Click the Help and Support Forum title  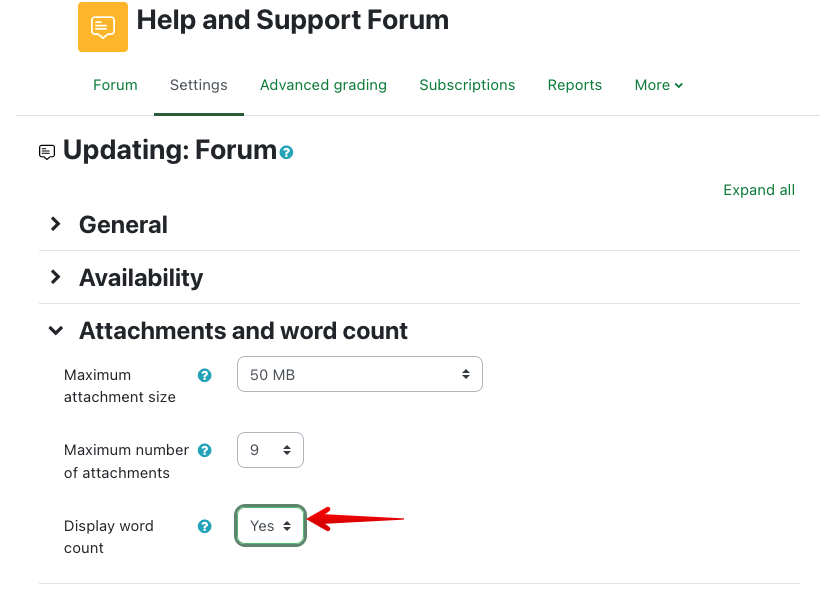click(x=293, y=19)
